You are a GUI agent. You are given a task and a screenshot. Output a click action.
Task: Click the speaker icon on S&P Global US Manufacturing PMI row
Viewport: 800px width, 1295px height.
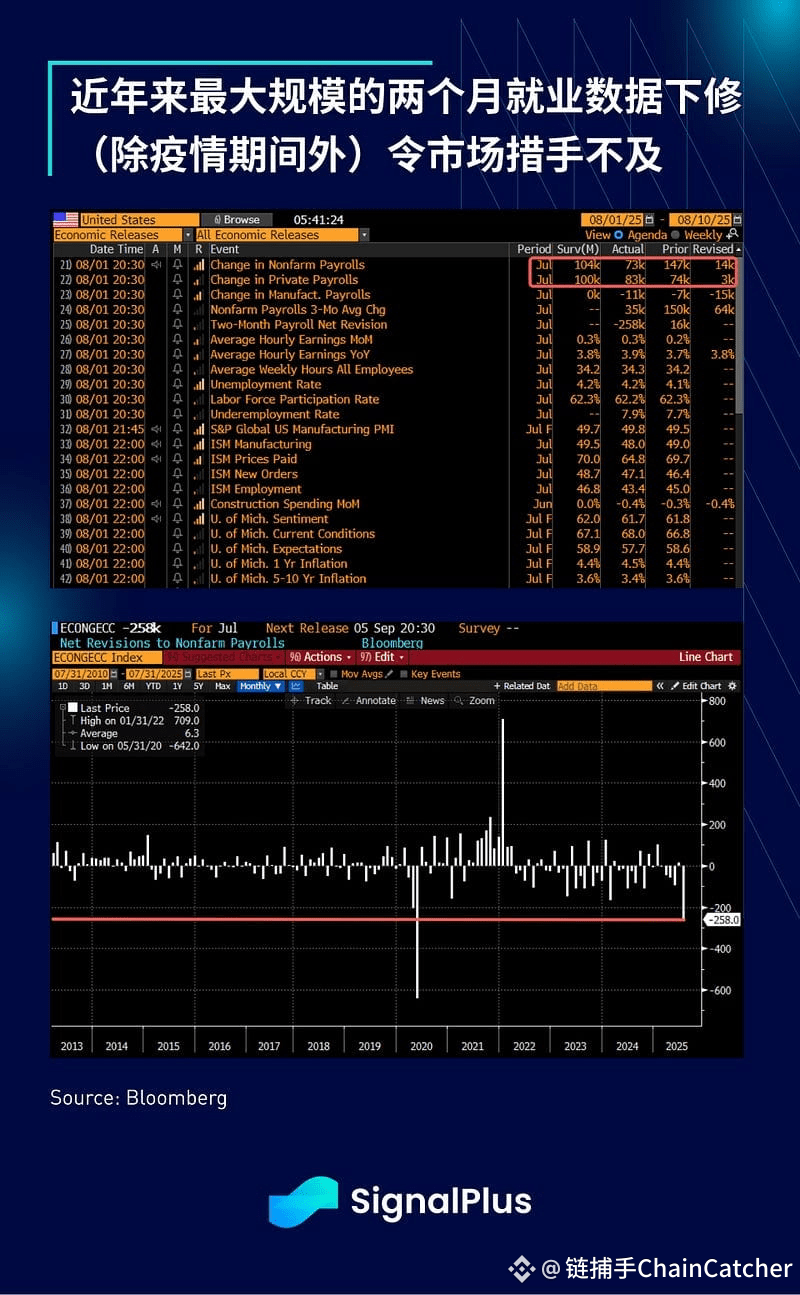tap(156, 429)
